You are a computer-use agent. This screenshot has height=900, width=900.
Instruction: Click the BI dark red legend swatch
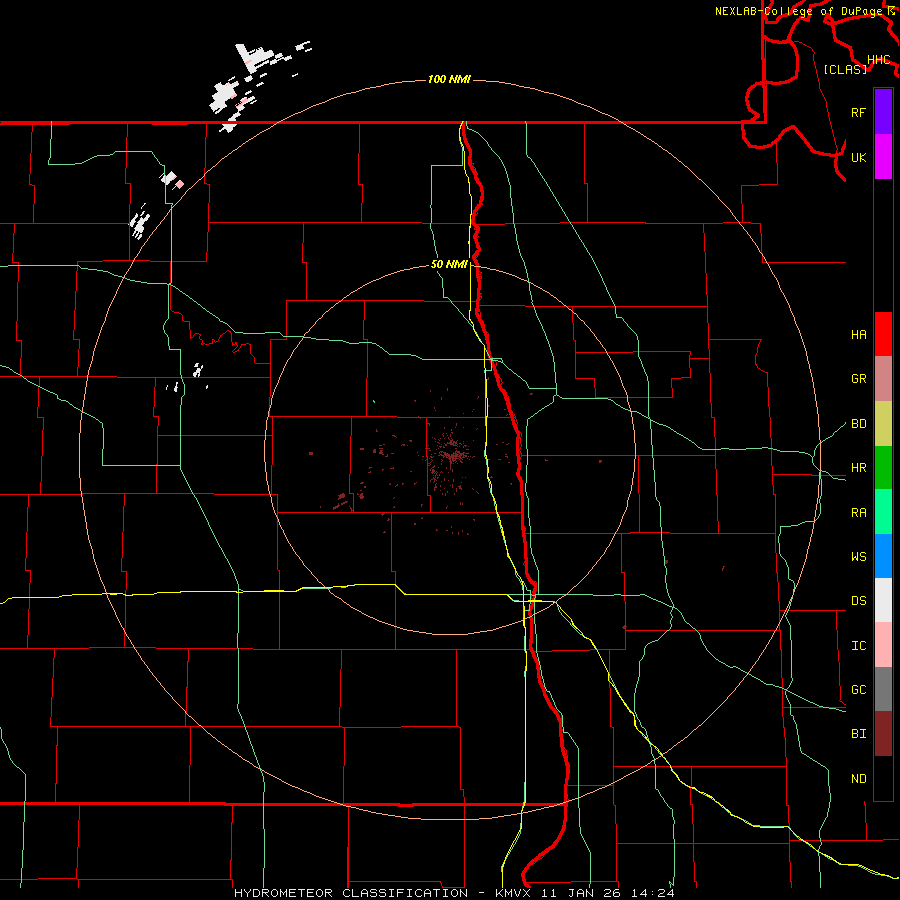[883, 734]
